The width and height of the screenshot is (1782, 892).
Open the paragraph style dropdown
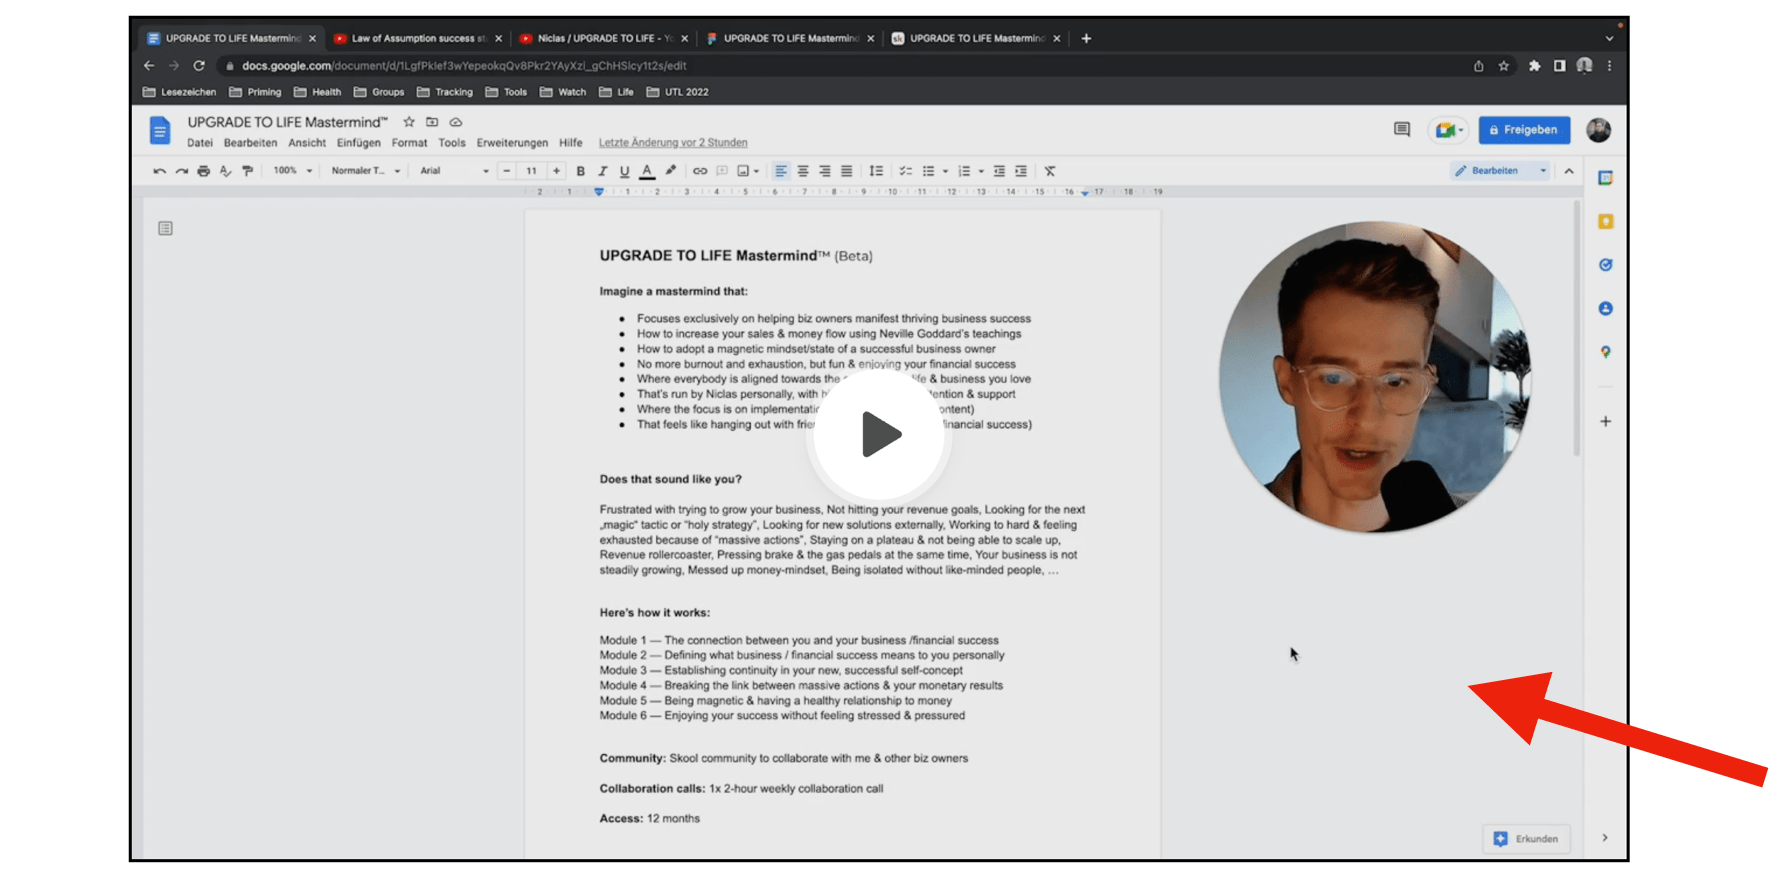tap(366, 171)
